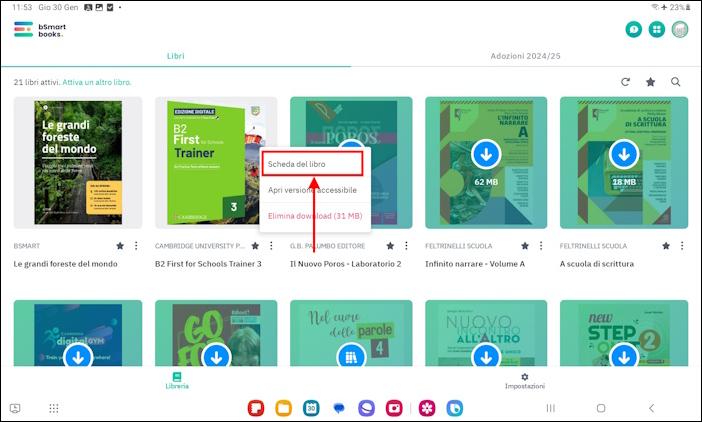
Task: Click the title B2 First for Schools Trainer 3
Action: point(208,264)
